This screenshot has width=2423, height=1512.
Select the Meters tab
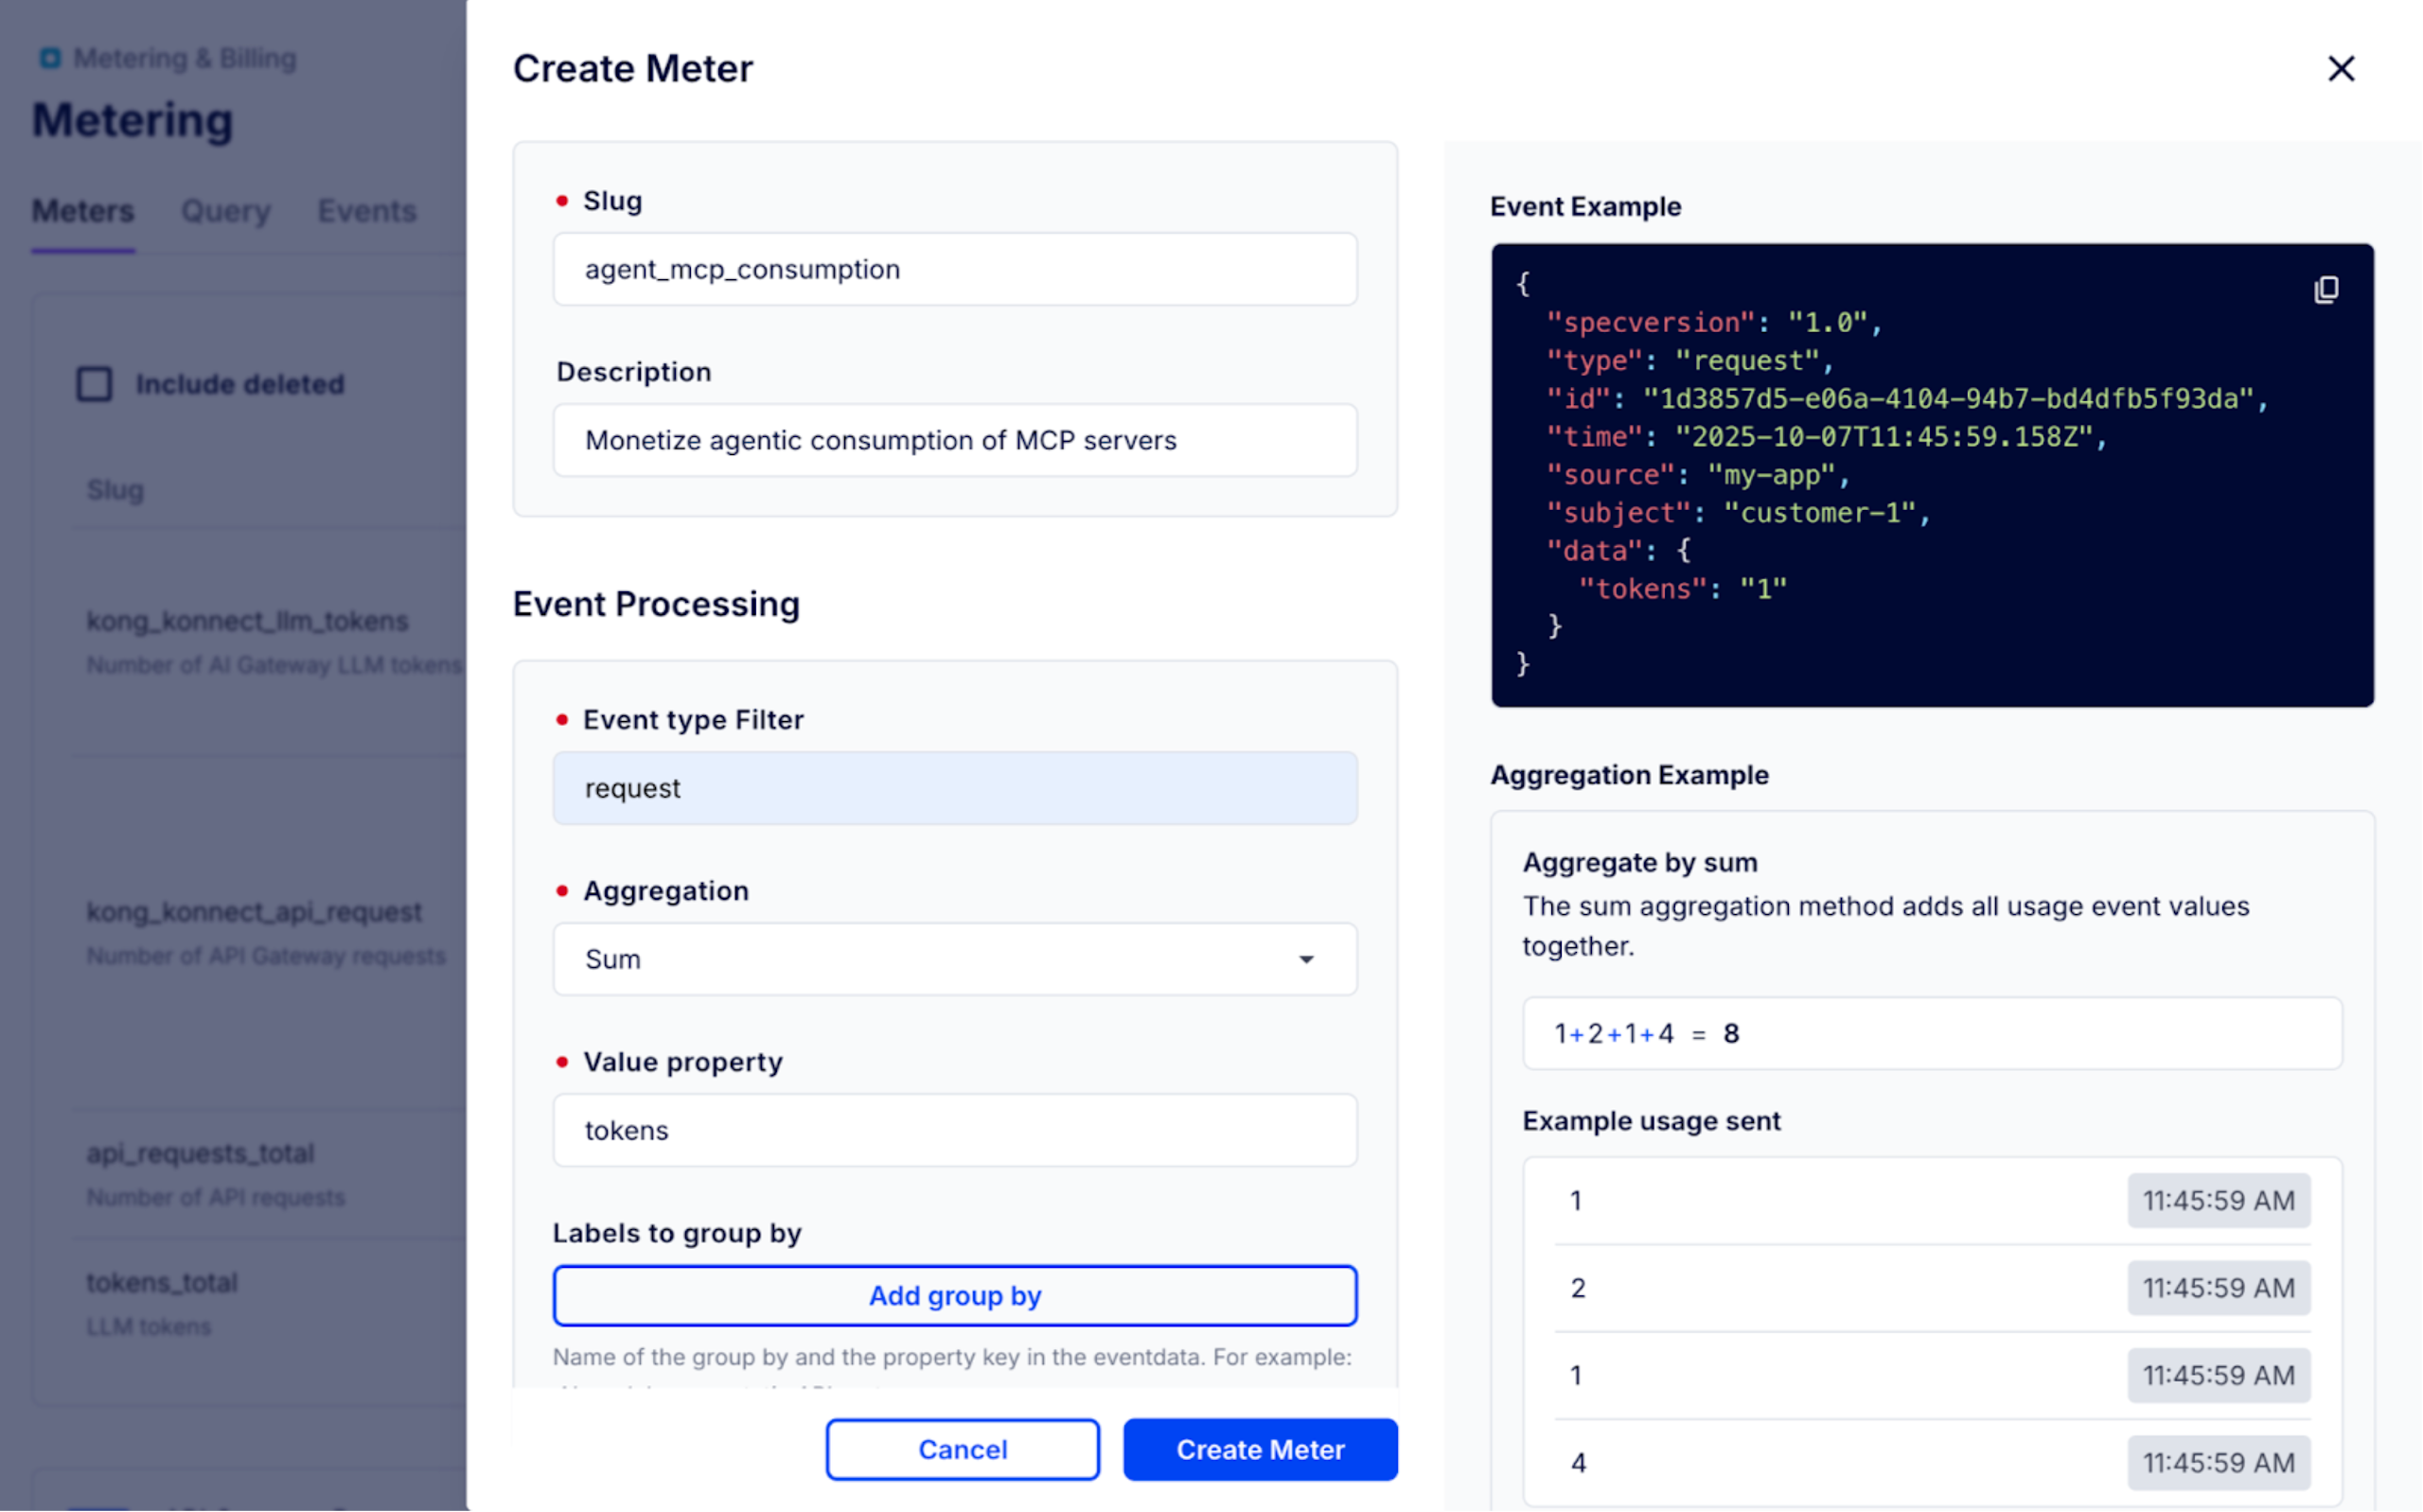[x=83, y=211]
